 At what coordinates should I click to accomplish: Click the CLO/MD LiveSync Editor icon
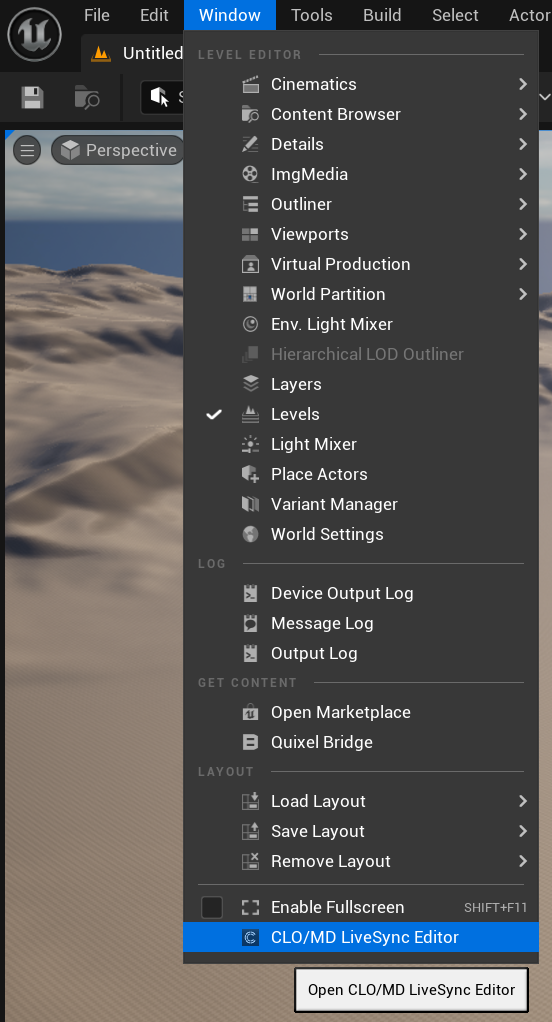[250, 937]
